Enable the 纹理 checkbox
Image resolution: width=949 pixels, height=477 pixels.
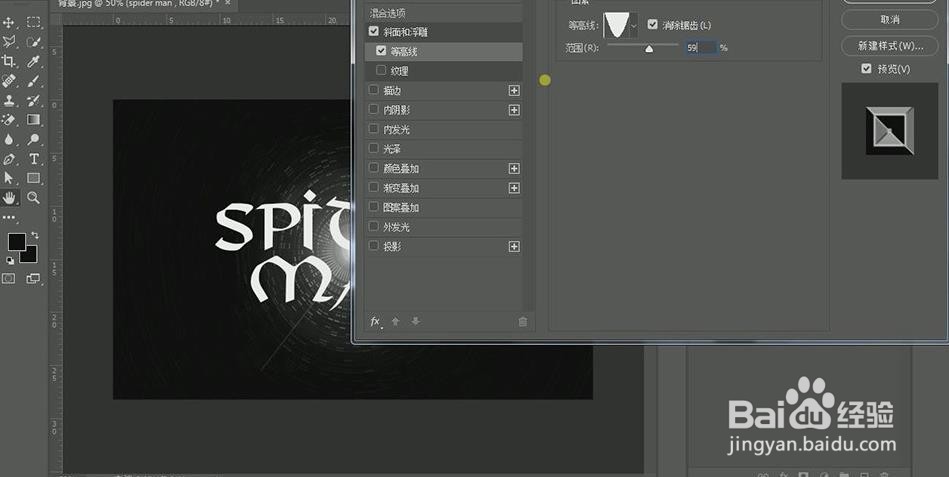381,70
